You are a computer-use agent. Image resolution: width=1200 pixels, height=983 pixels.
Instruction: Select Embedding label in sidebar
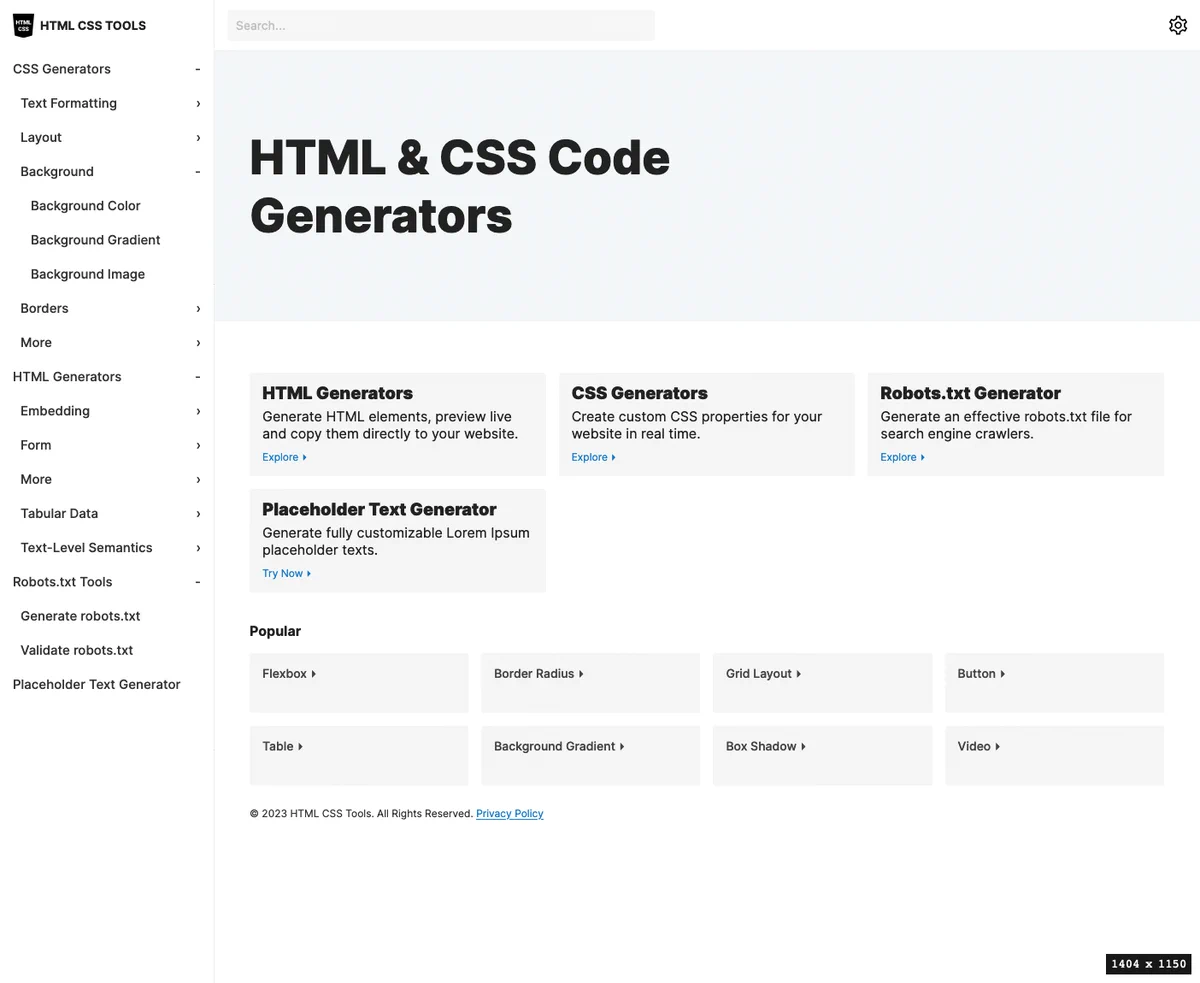pyautogui.click(x=55, y=411)
